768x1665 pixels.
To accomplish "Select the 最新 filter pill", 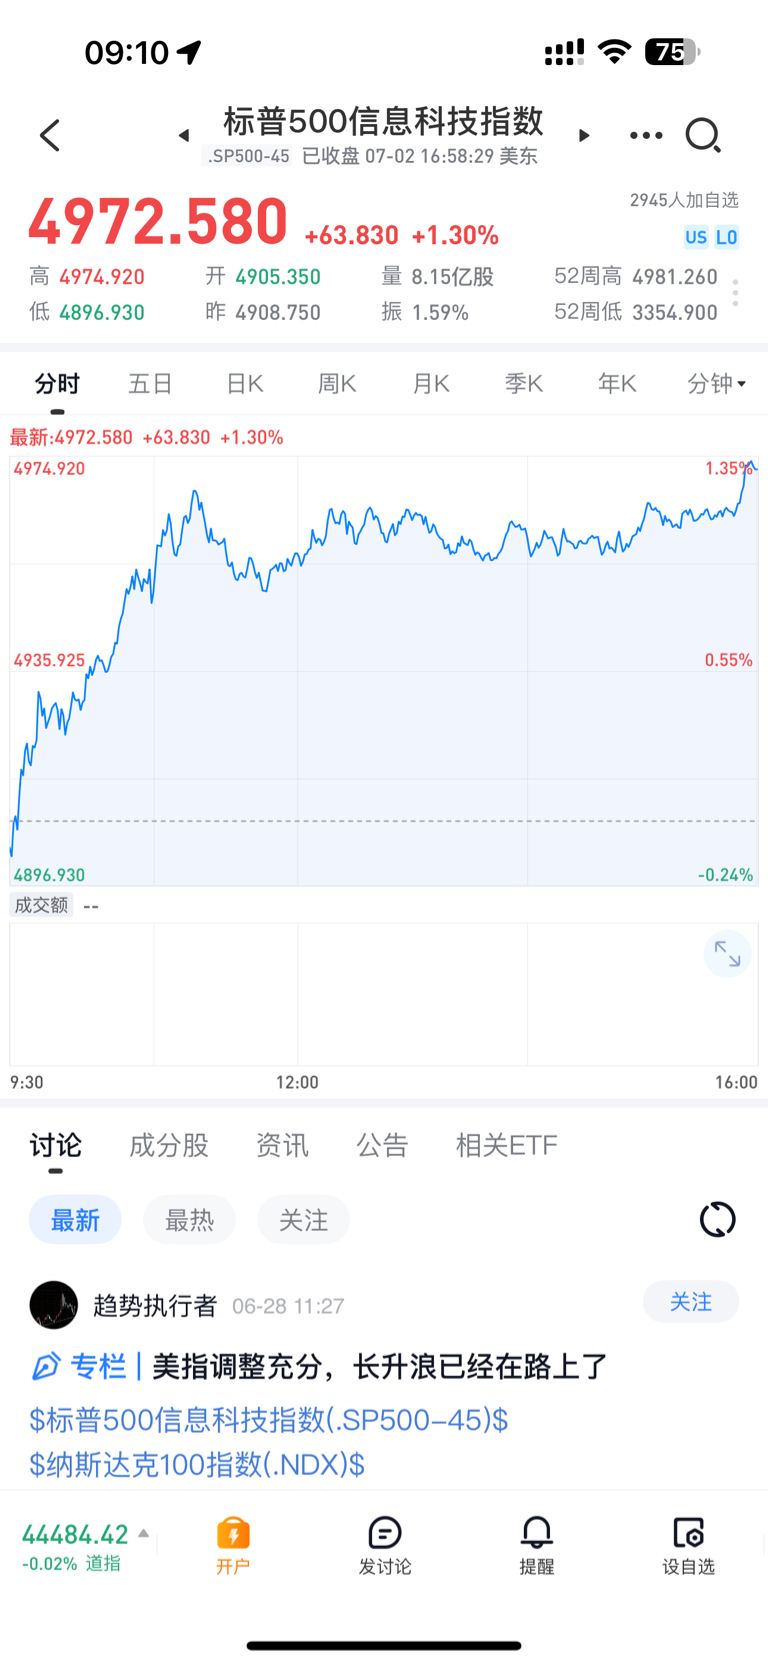I will (x=75, y=1220).
